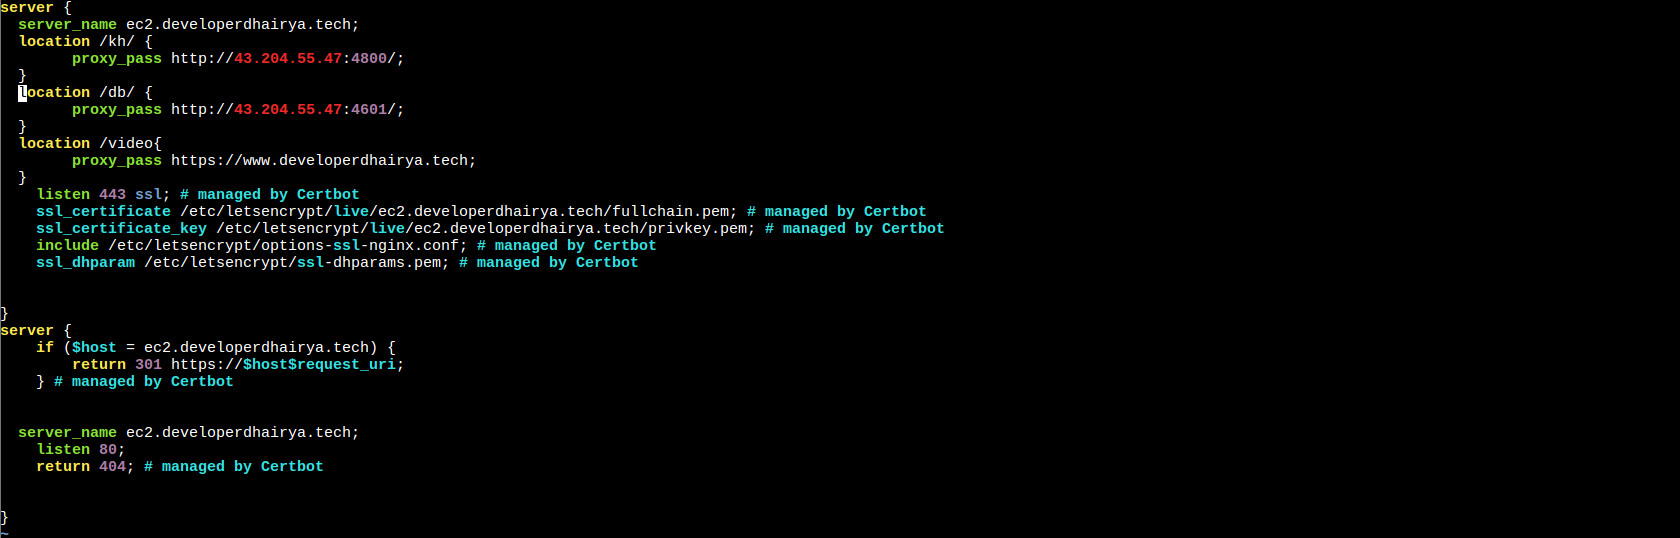
Task: Click the ssl_certificate_key privkey.pem path
Action: coord(482,228)
